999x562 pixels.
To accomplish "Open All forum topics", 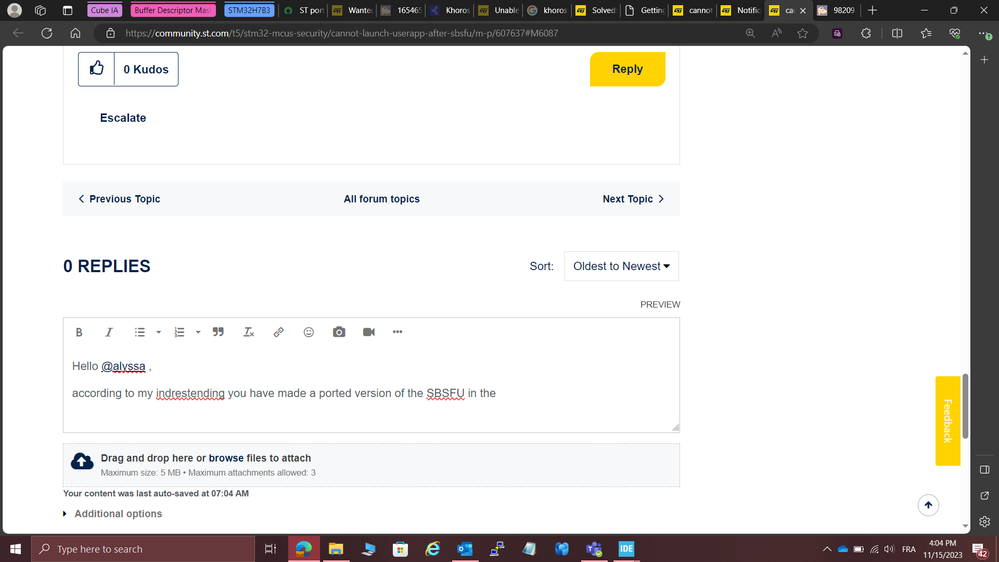I will pyautogui.click(x=382, y=199).
